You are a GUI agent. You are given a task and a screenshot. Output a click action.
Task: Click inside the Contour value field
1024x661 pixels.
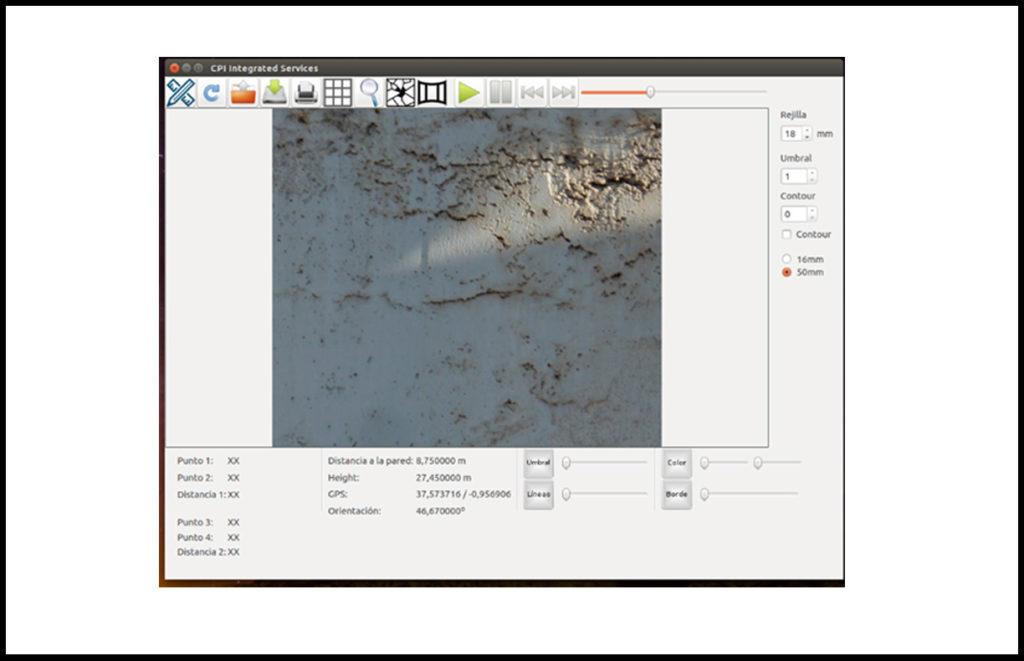(793, 214)
